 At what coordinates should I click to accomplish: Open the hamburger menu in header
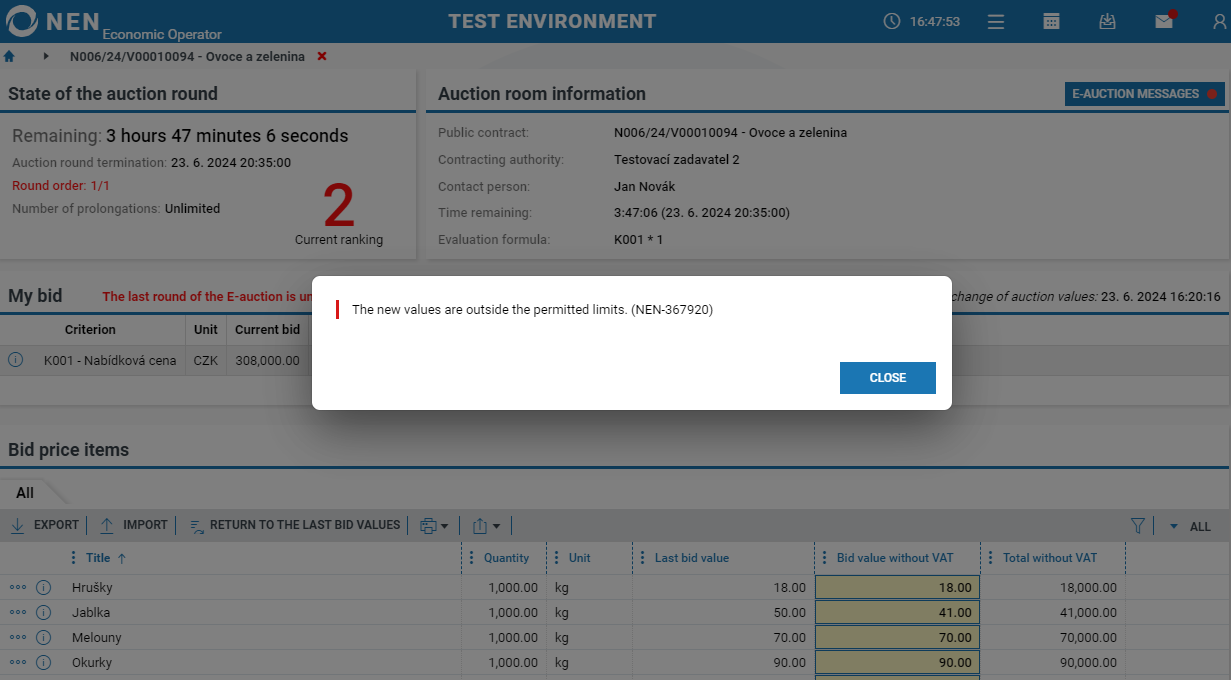click(x=996, y=21)
